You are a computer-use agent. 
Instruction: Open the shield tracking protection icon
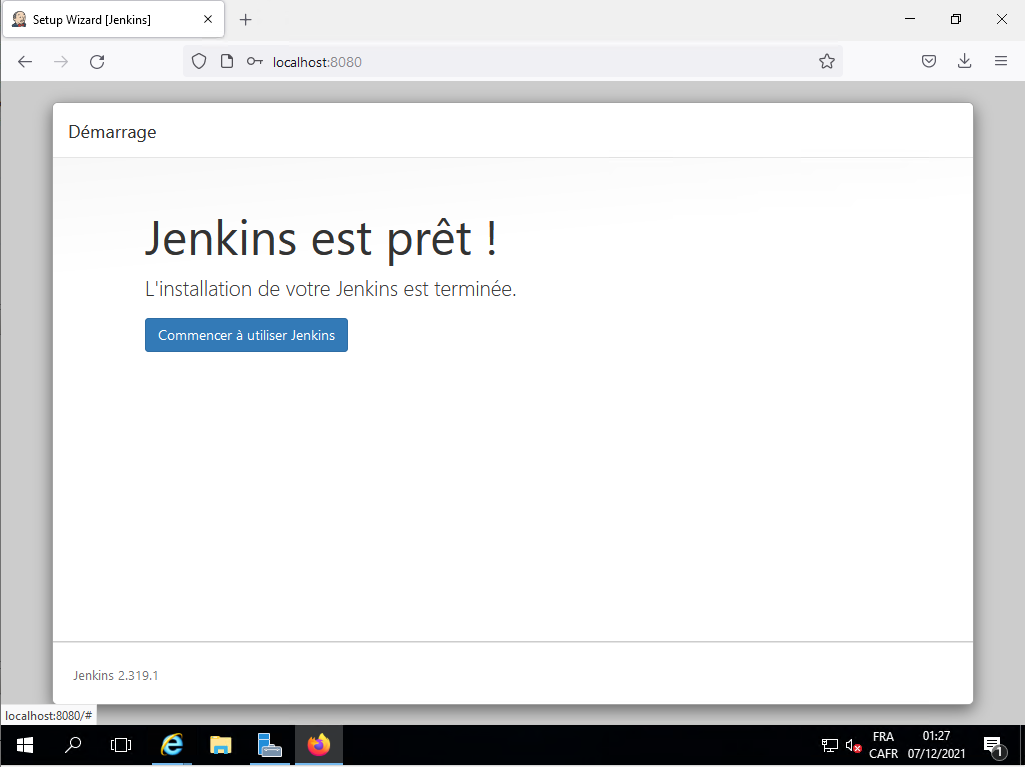point(199,62)
